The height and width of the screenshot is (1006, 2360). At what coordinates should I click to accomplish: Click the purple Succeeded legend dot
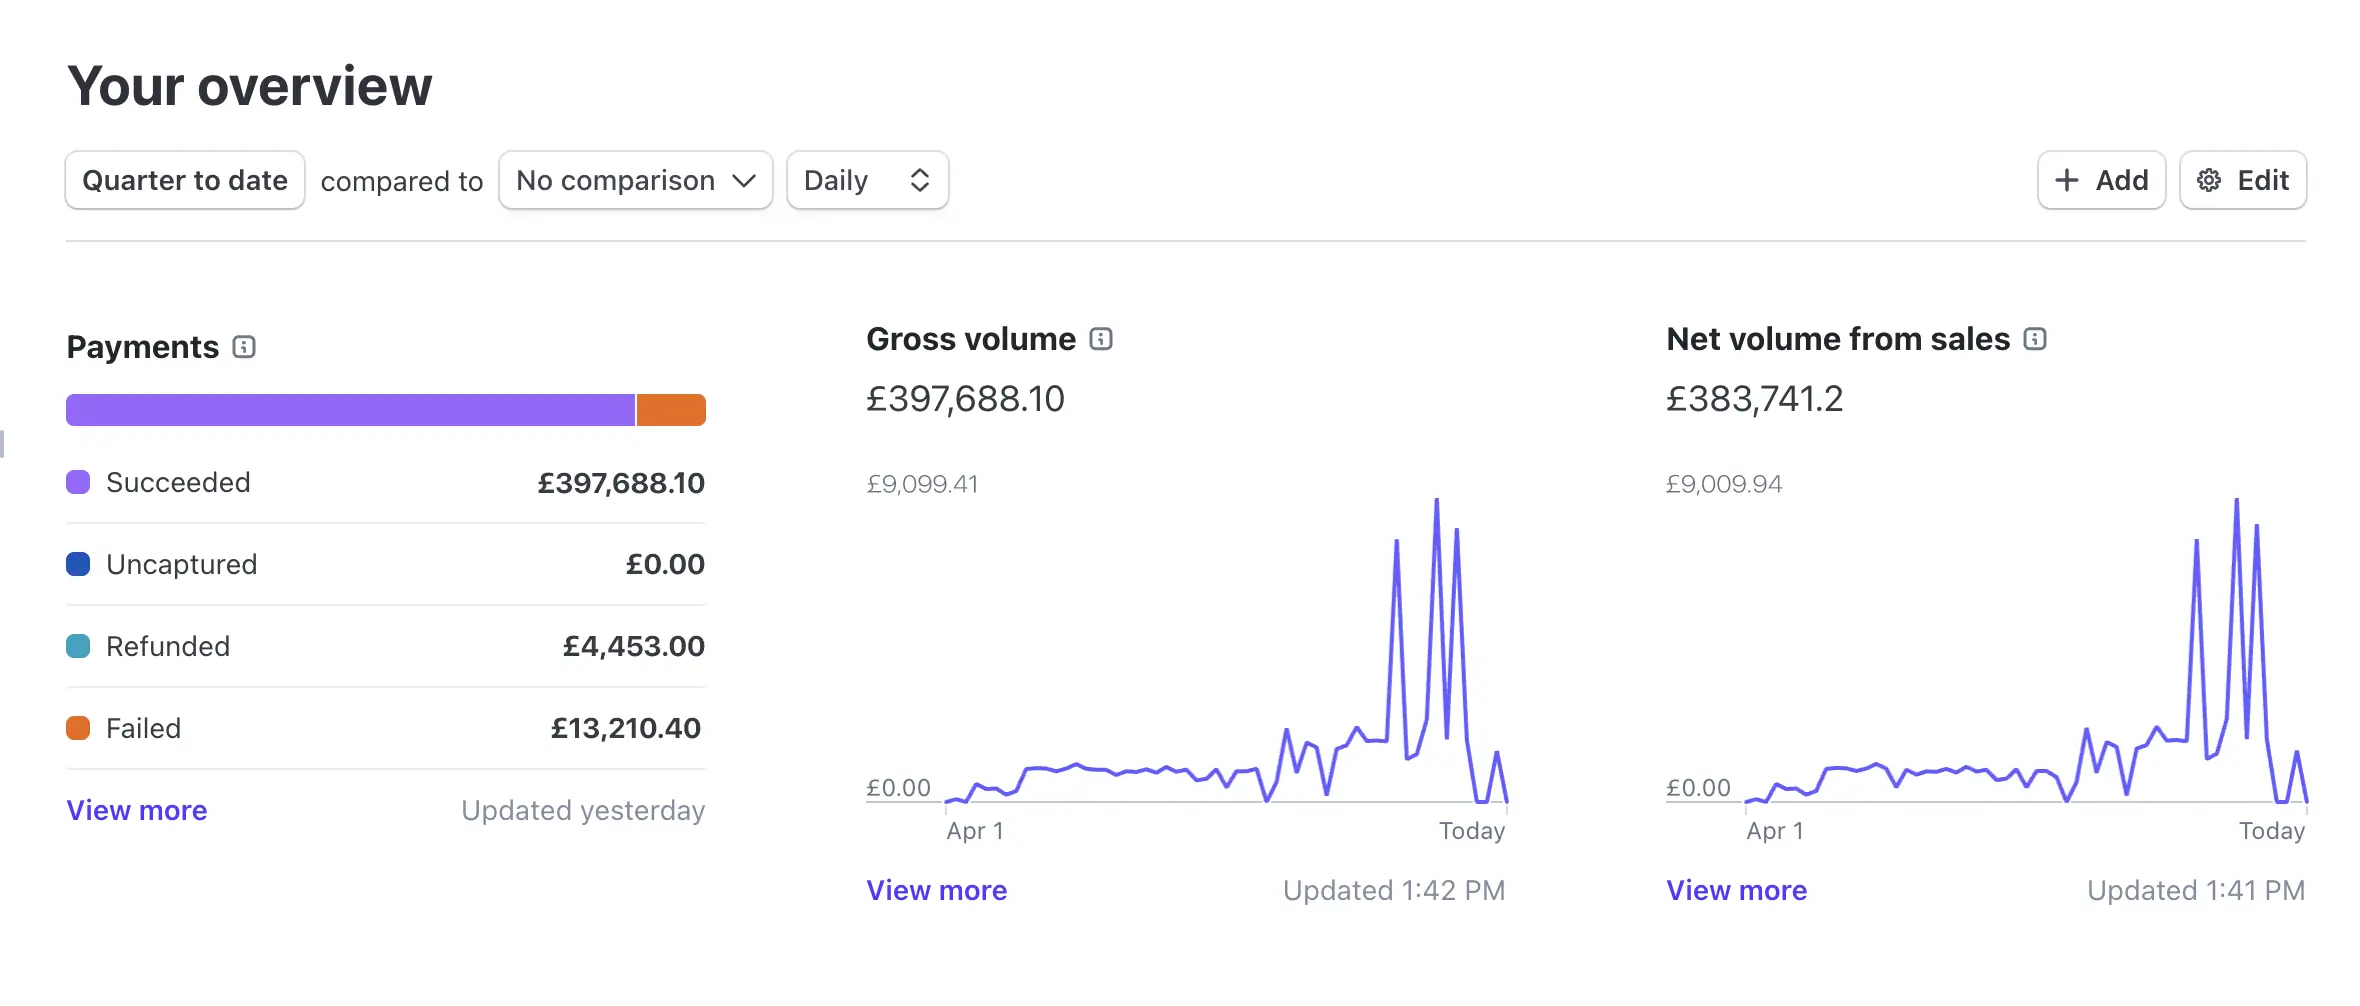[x=78, y=482]
